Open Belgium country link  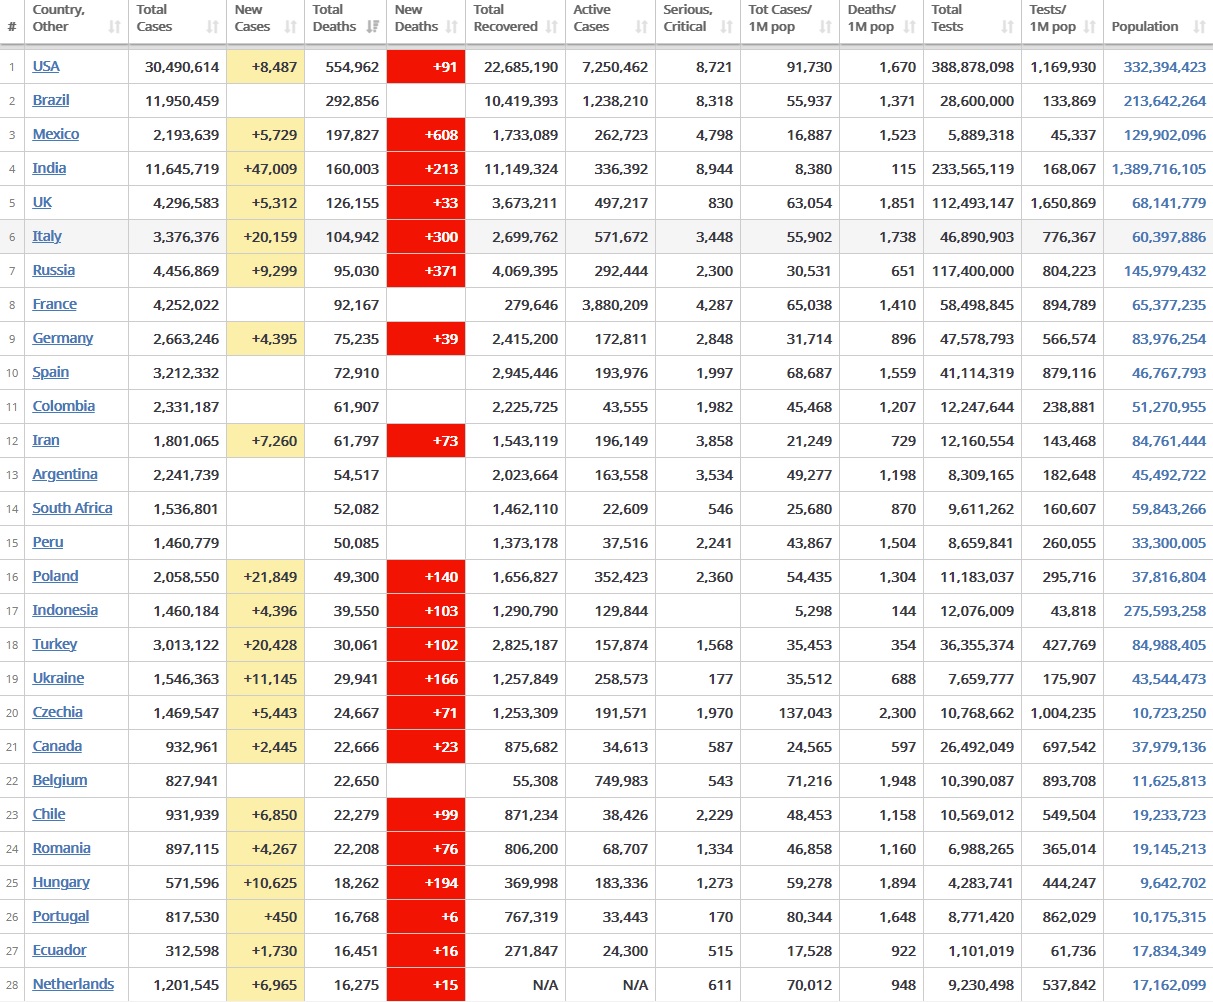pos(60,780)
